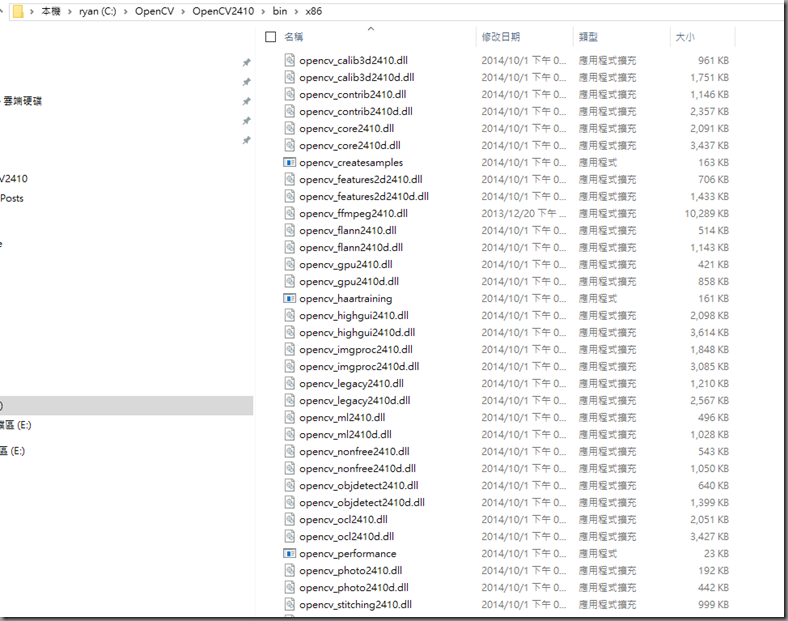Click the opencv_calib3d2410.dll file icon

point(289,60)
